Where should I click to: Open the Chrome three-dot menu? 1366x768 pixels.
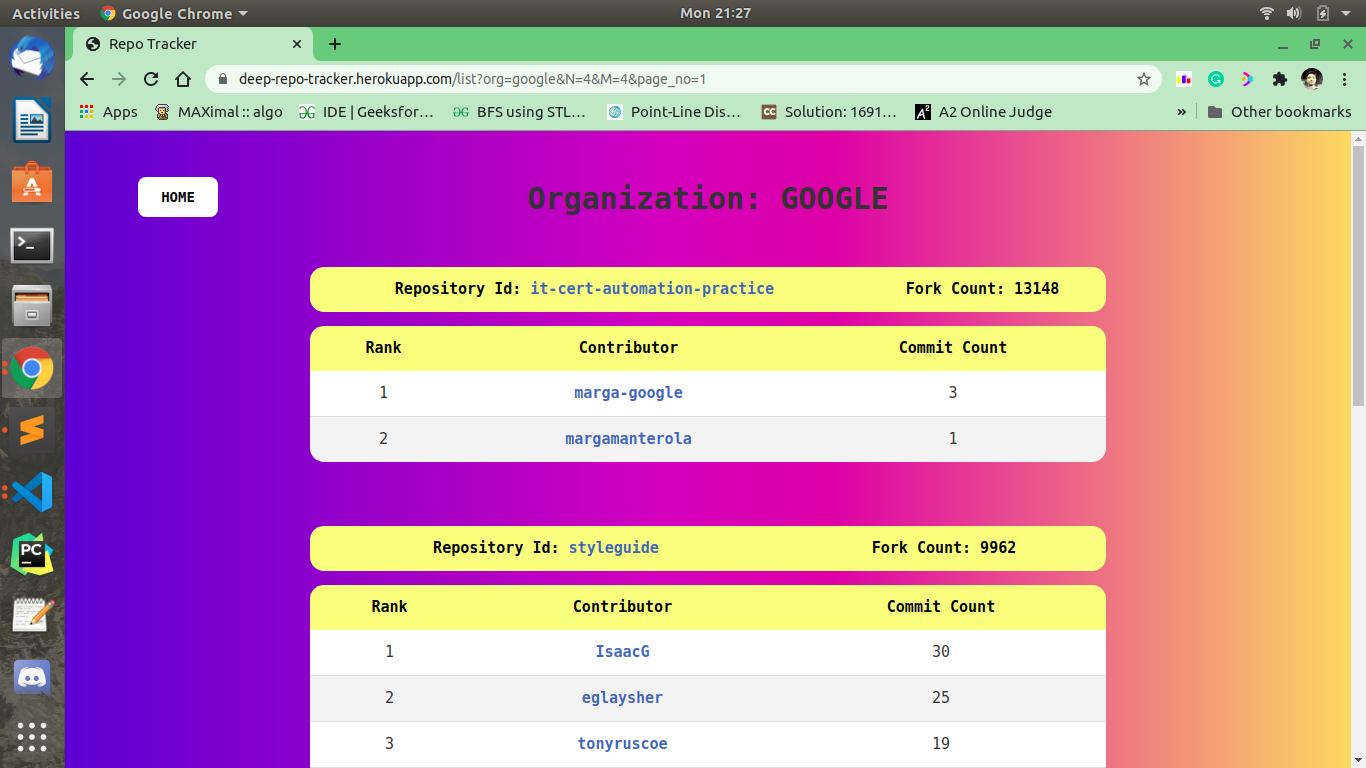(1343, 79)
